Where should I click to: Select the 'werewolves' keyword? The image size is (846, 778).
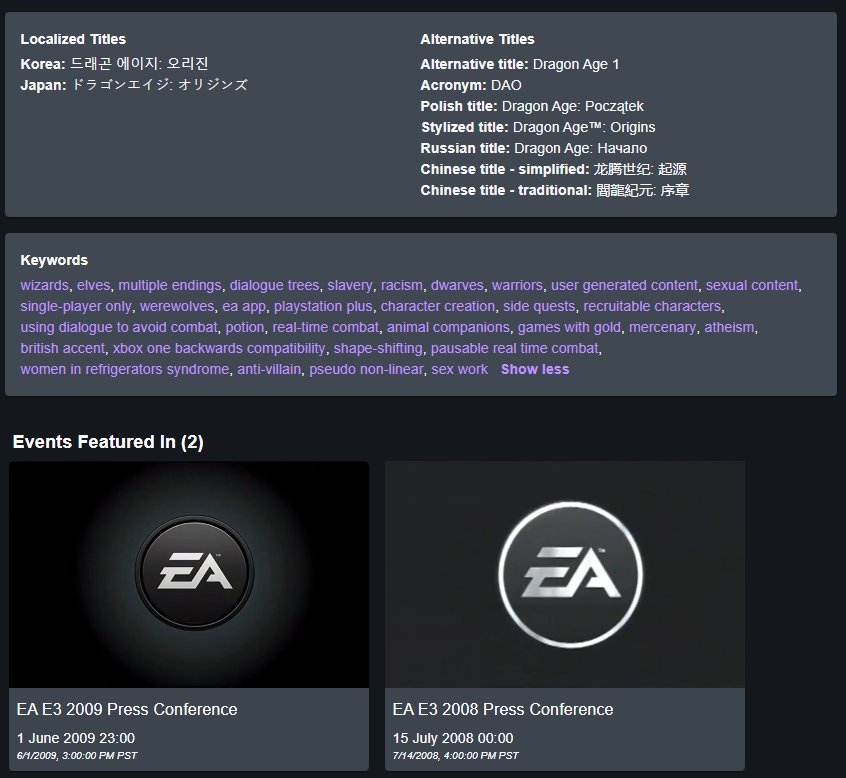click(177, 306)
